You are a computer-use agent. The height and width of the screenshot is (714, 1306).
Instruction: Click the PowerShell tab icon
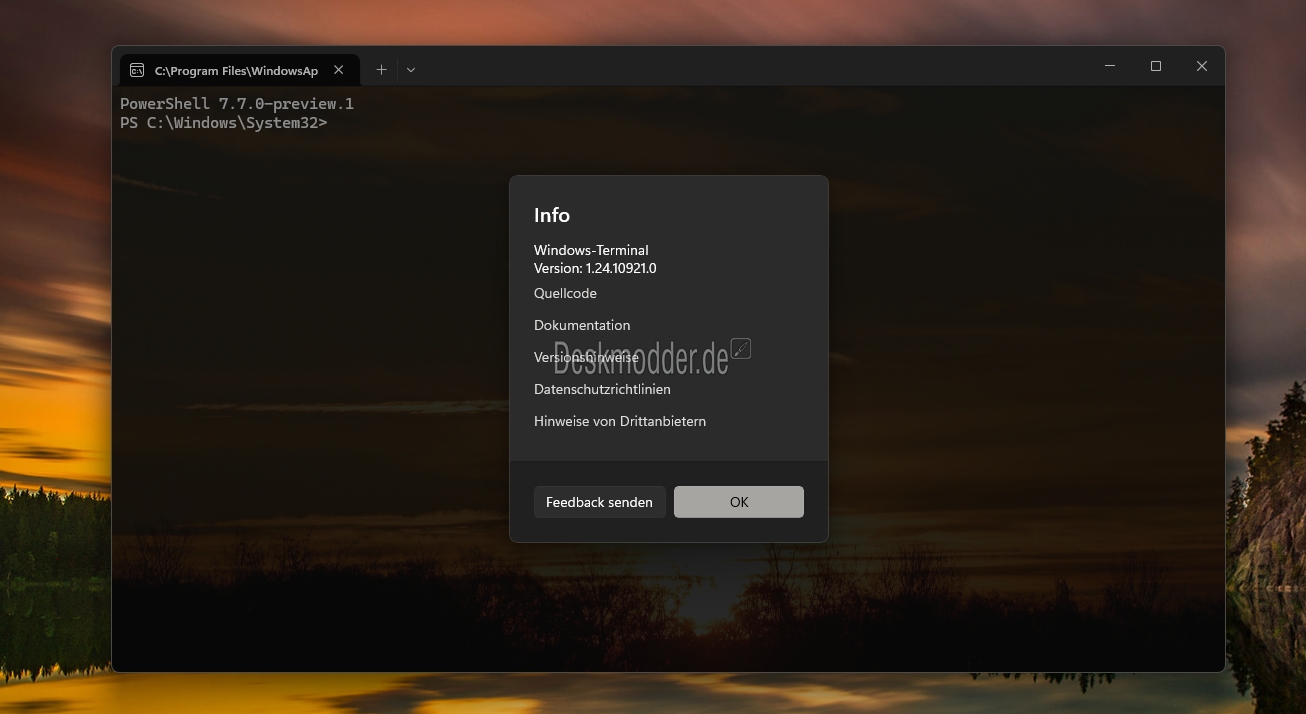coord(136,70)
